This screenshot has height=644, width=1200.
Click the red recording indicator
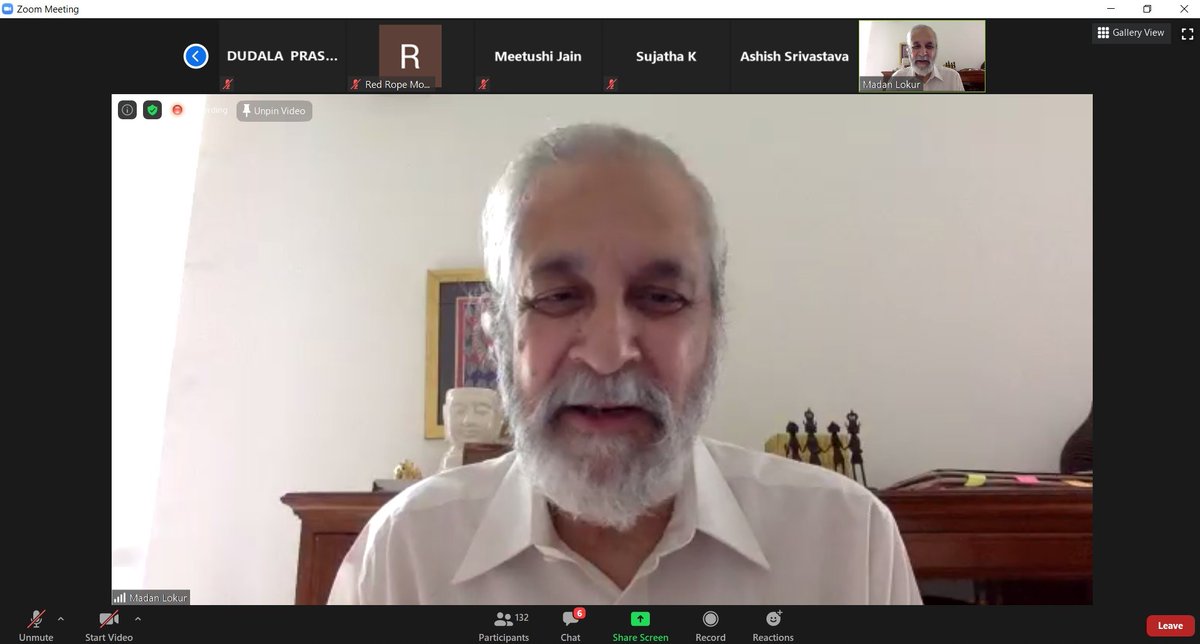click(x=178, y=110)
